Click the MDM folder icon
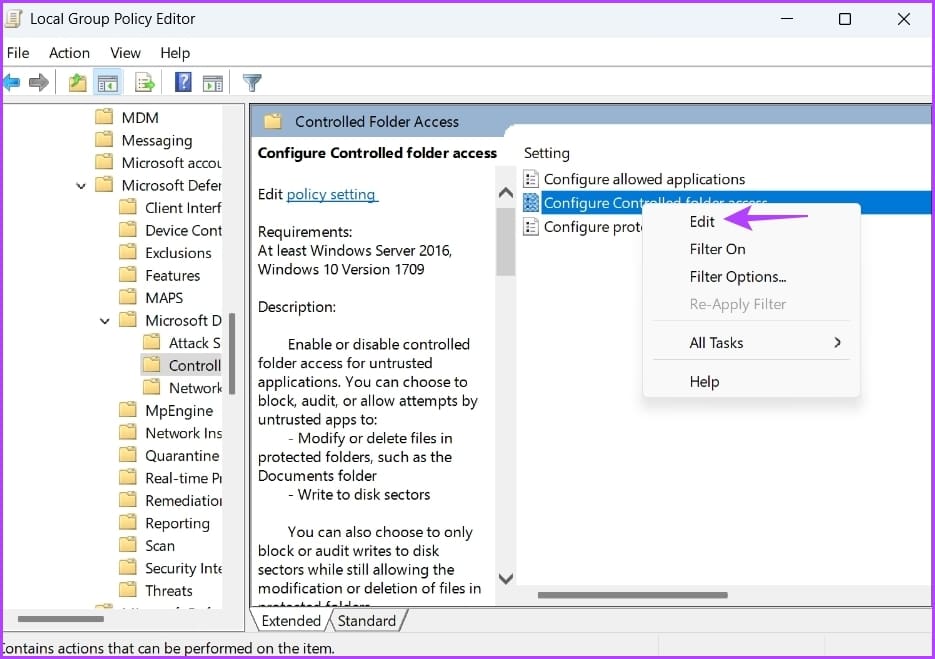935x659 pixels. (104, 116)
